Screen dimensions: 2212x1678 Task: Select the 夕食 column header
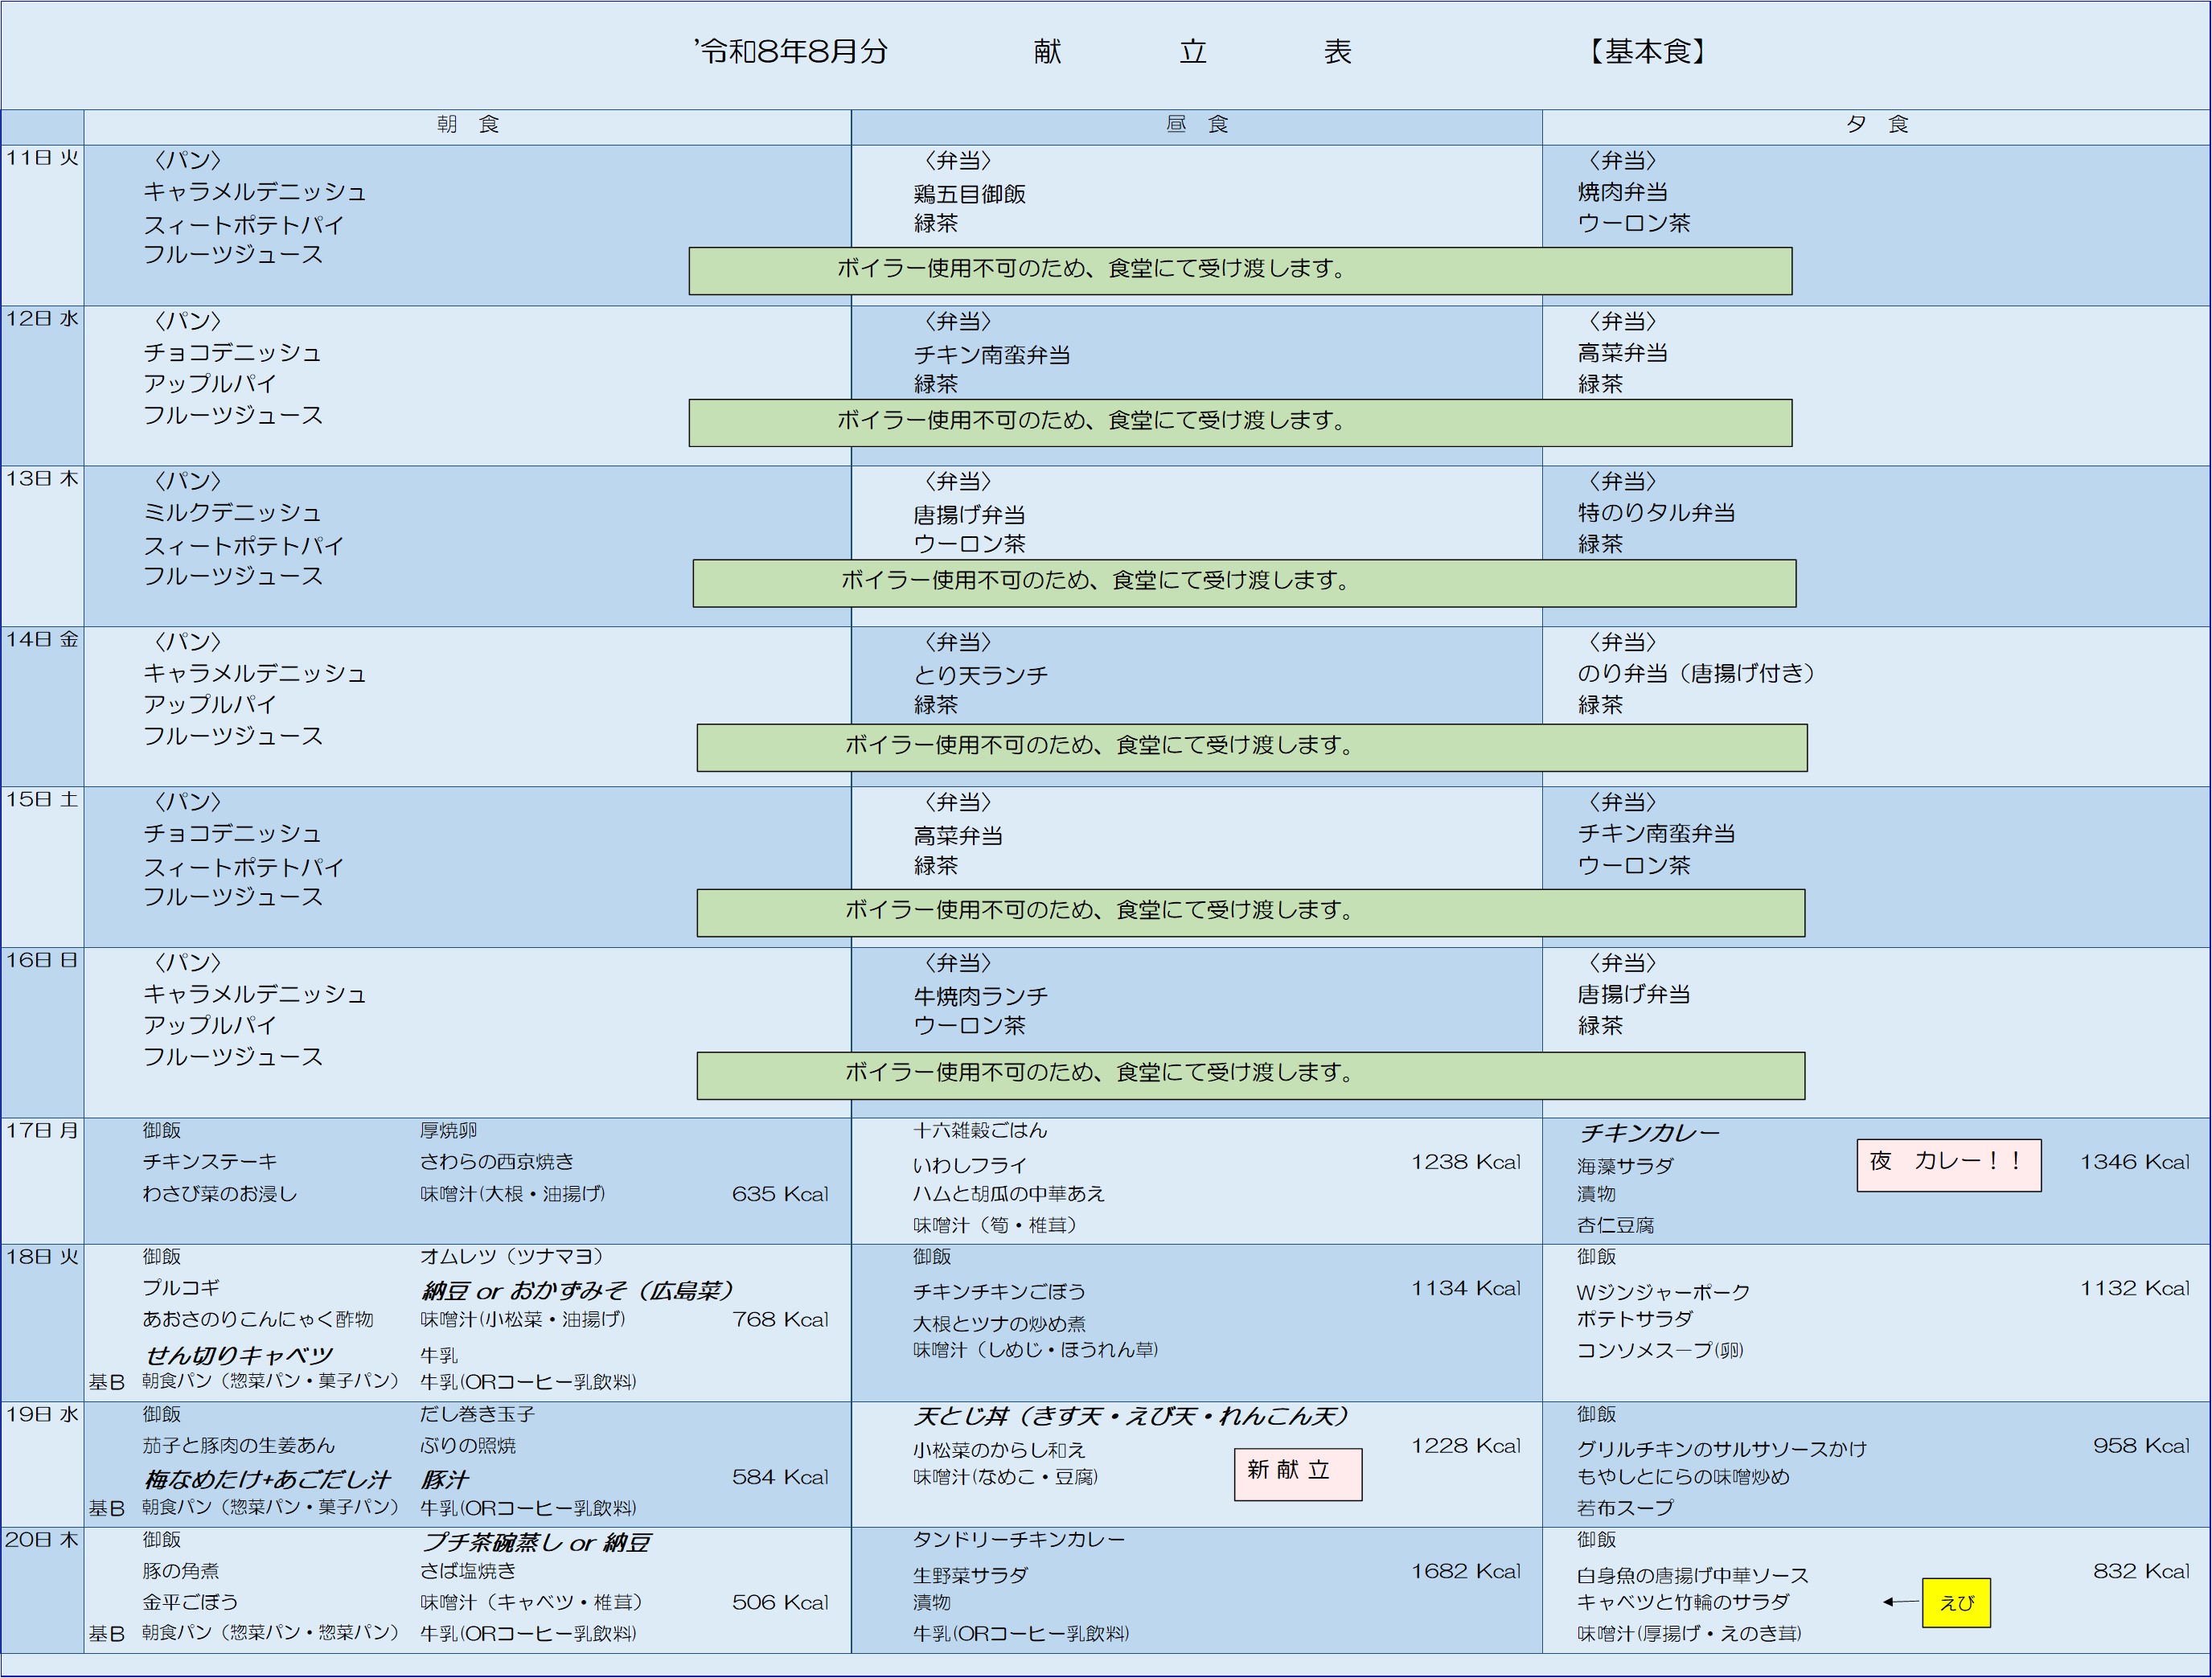[x=1877, y=125]
